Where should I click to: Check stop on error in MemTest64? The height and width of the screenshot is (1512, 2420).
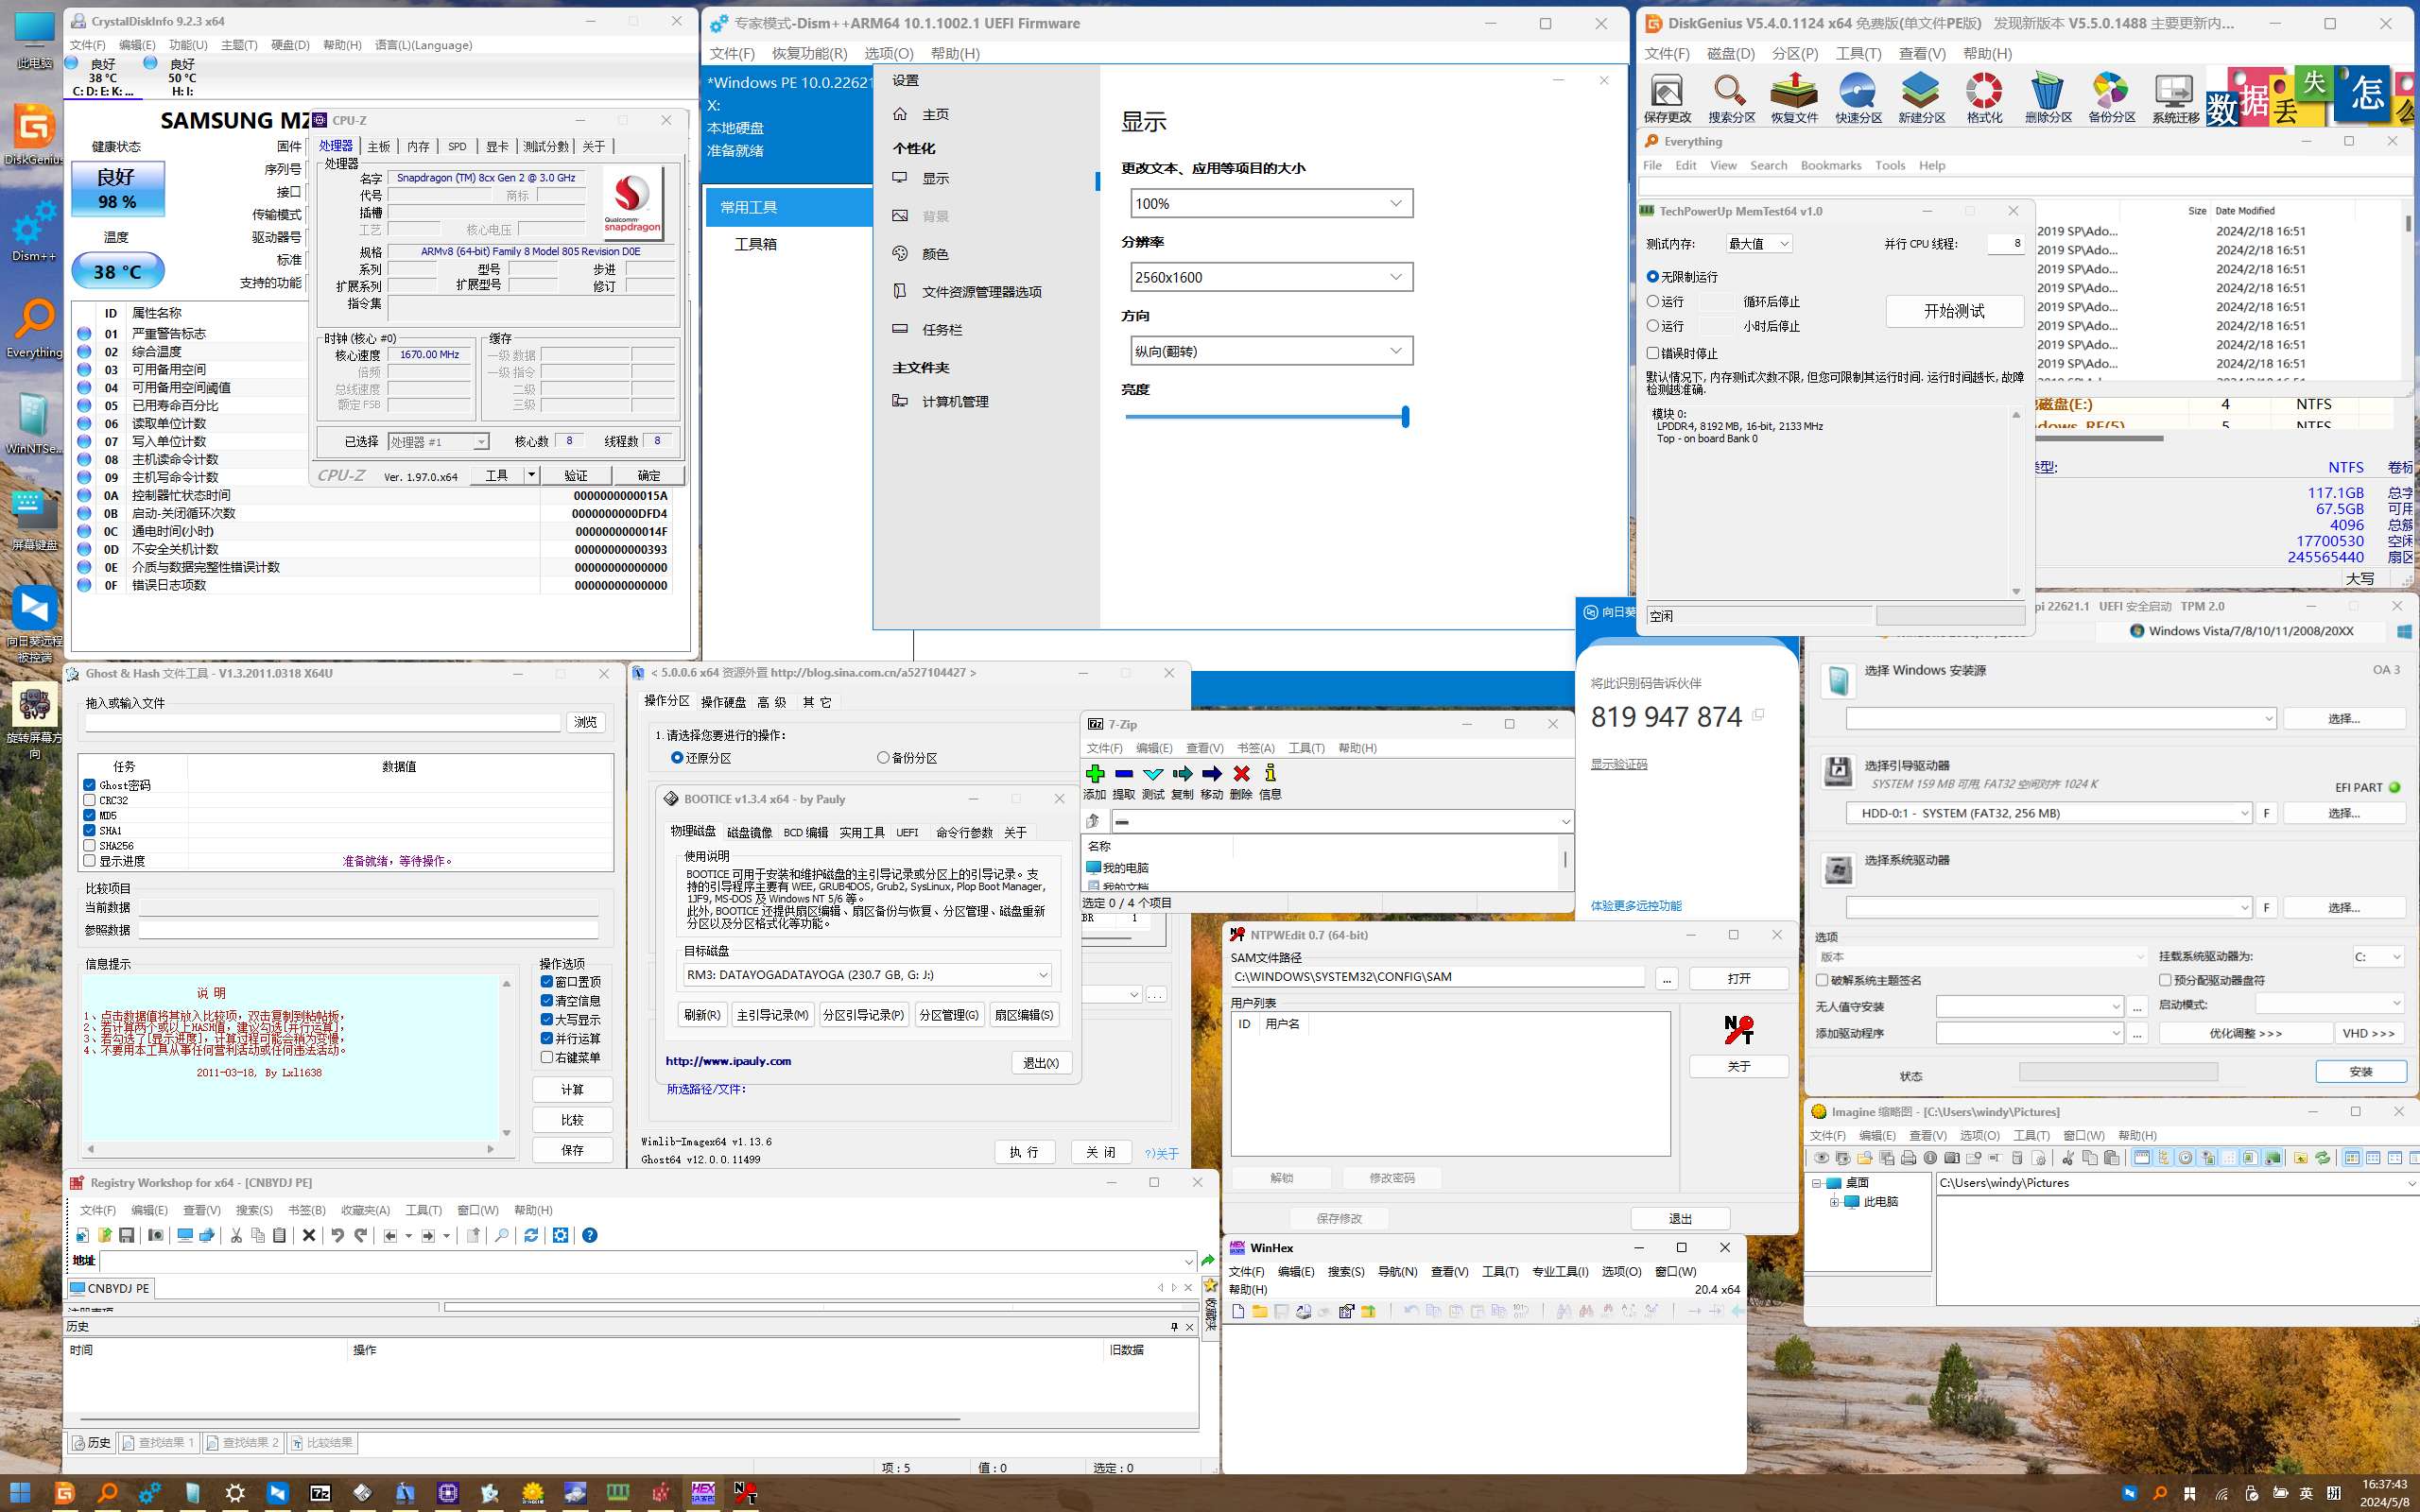1653,353
